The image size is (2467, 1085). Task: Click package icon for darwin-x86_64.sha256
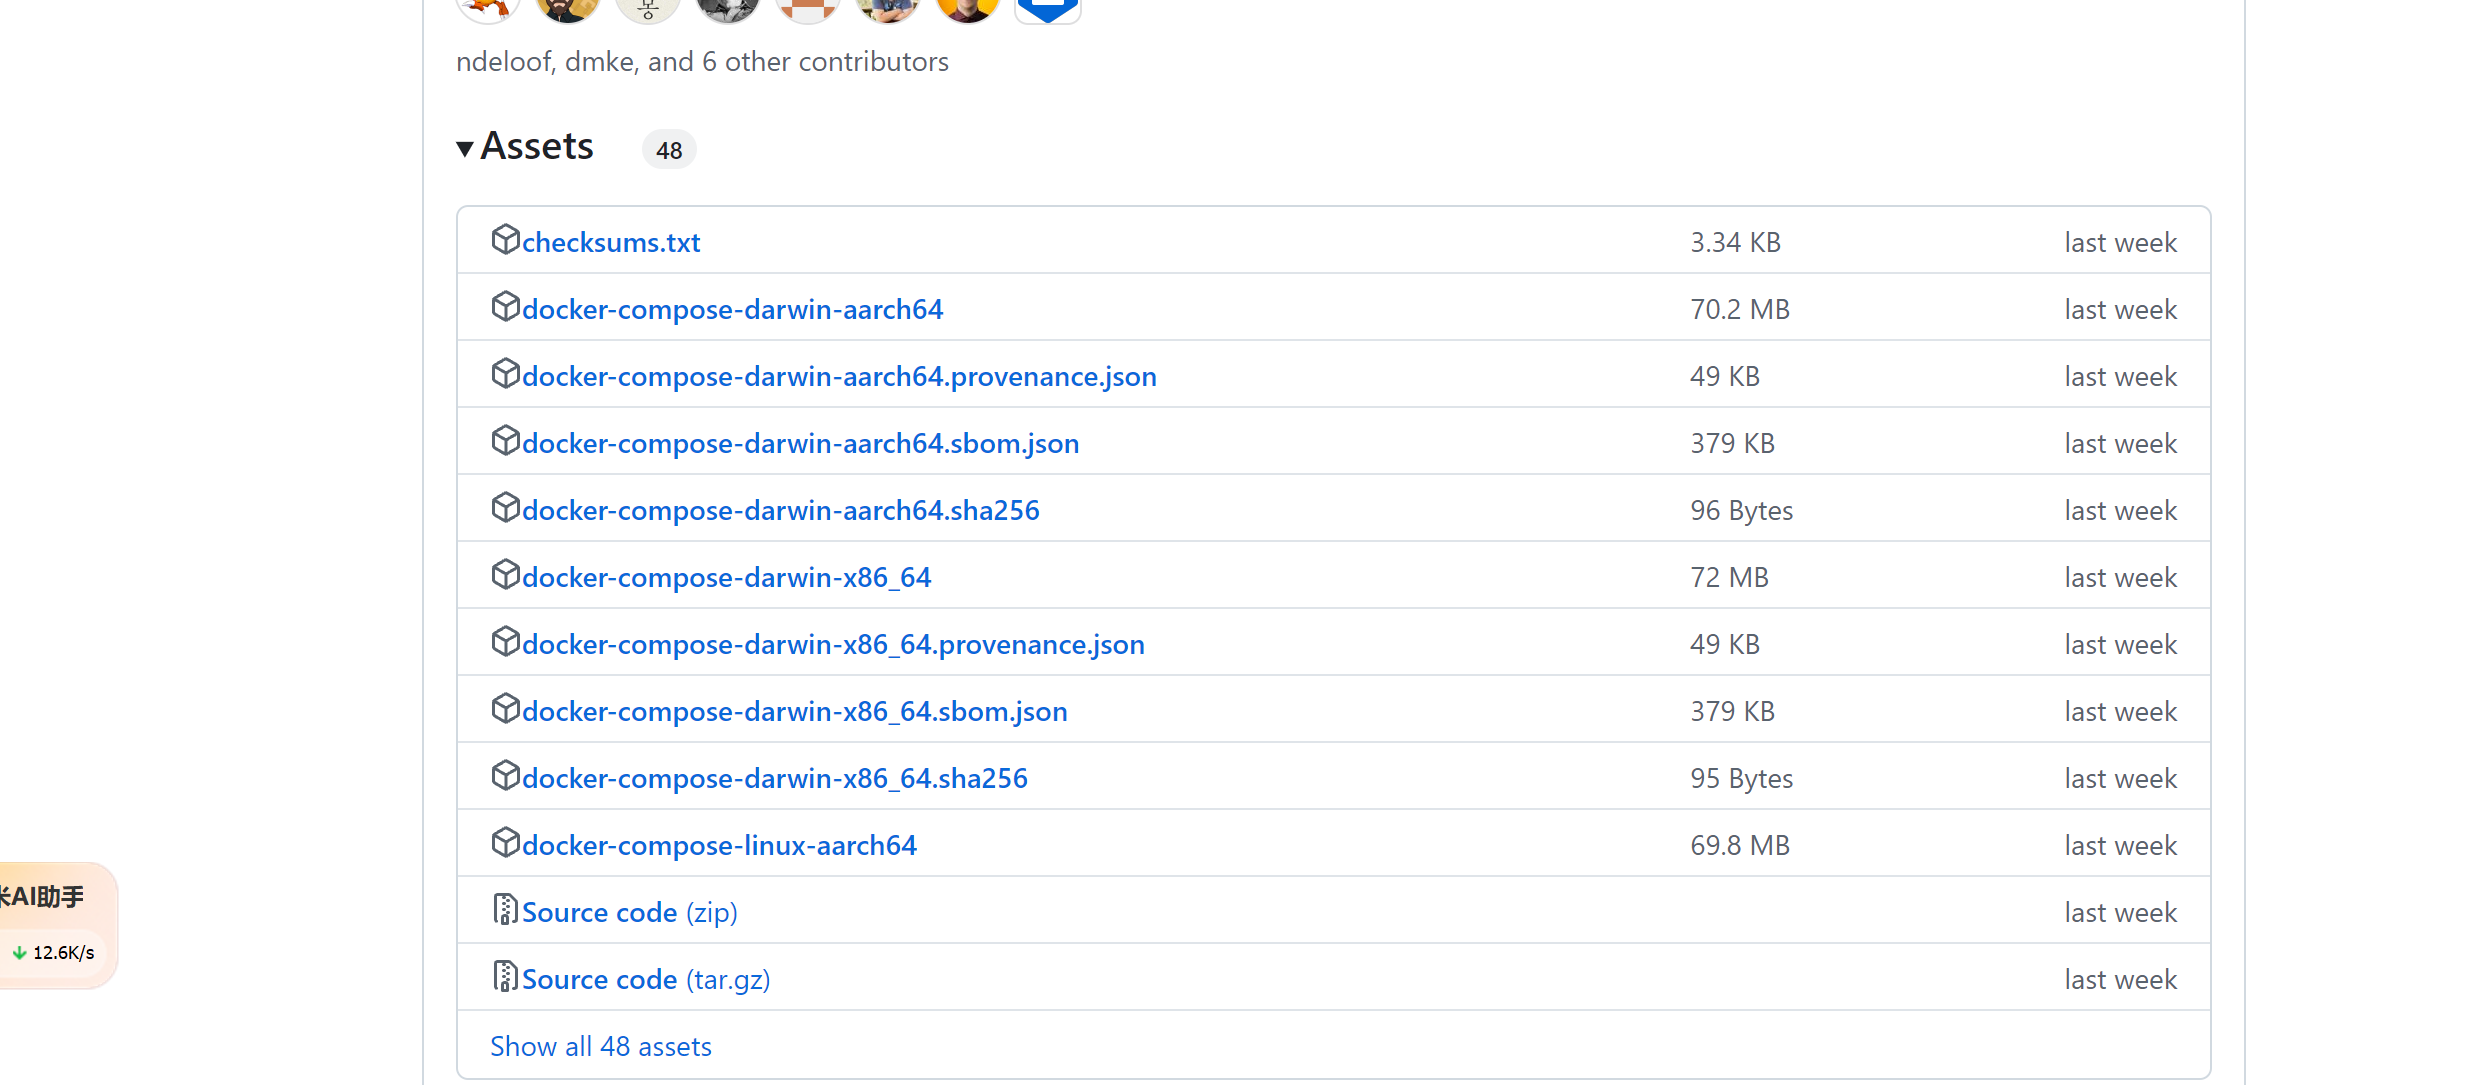coord(505,776)
